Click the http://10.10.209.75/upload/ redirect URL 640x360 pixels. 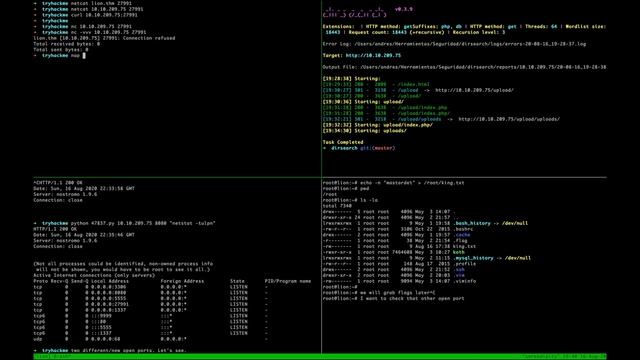coord(474,90)
